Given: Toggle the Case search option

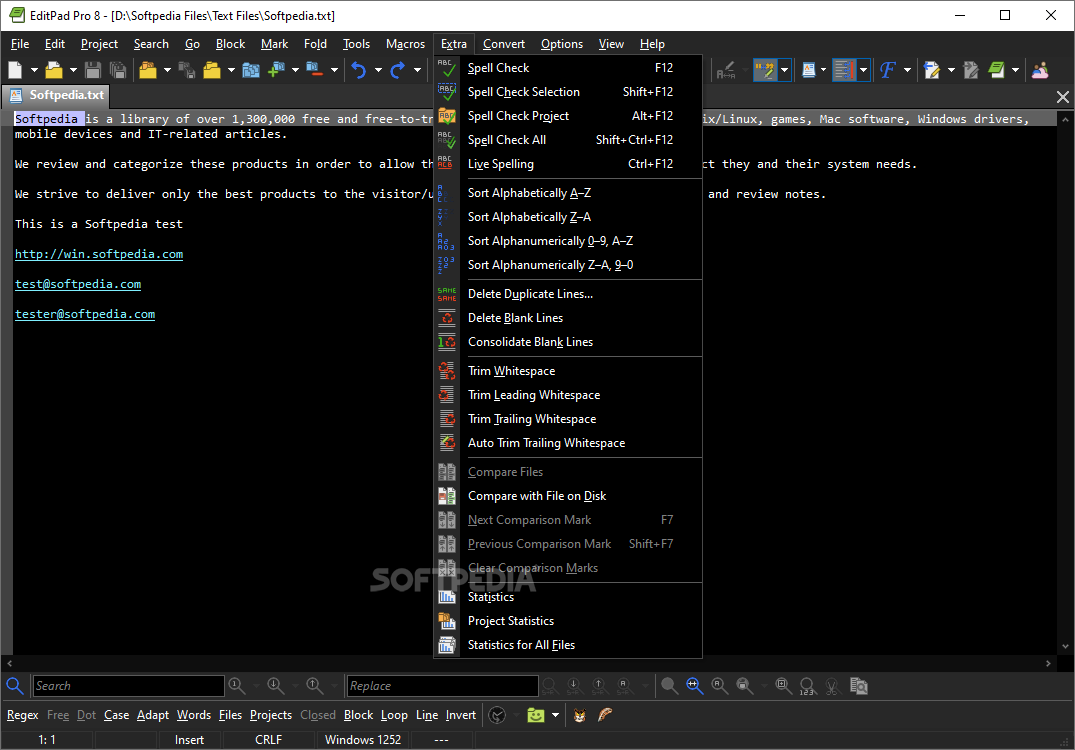Looking at the screenshot, I should coord(117,715).
